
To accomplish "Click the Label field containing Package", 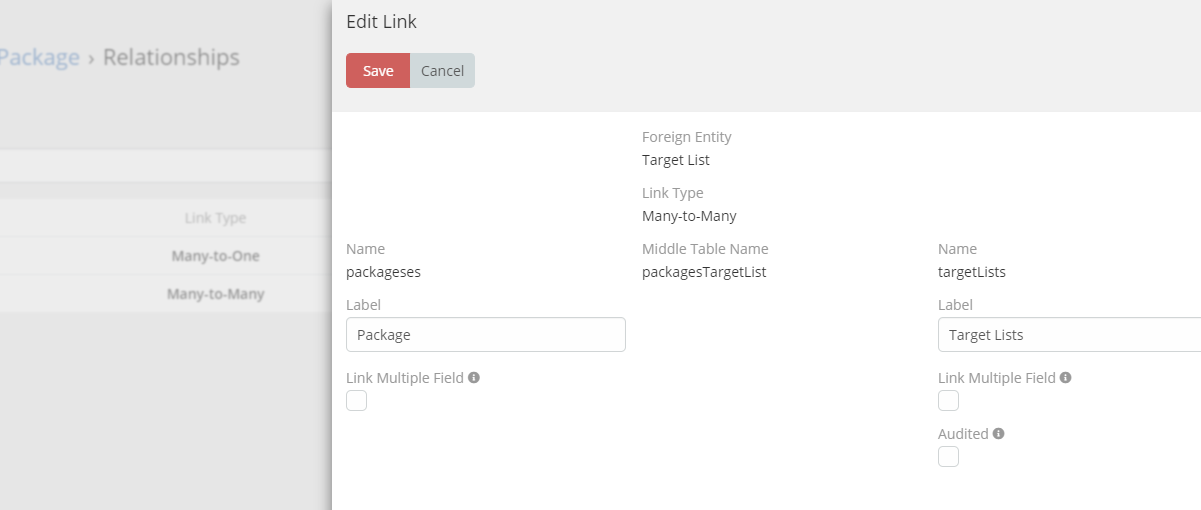I will click(x=485, y=335).
